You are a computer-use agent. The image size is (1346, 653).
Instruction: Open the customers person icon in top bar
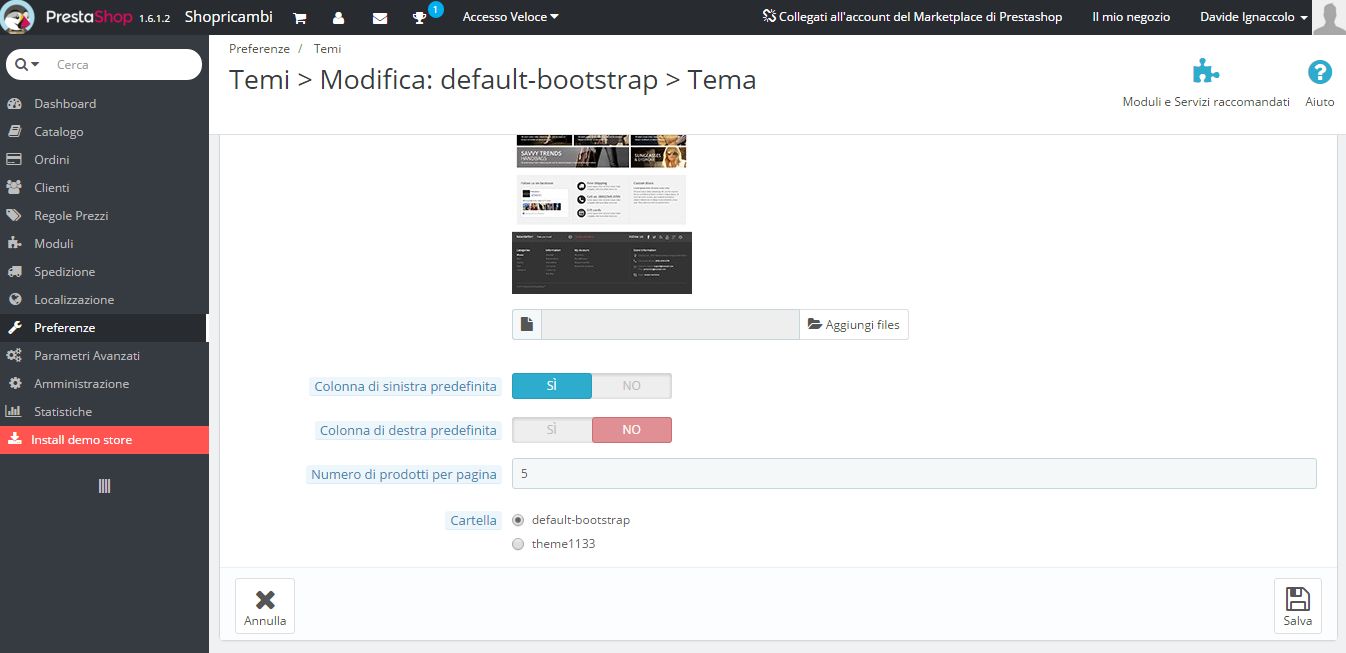339,18
